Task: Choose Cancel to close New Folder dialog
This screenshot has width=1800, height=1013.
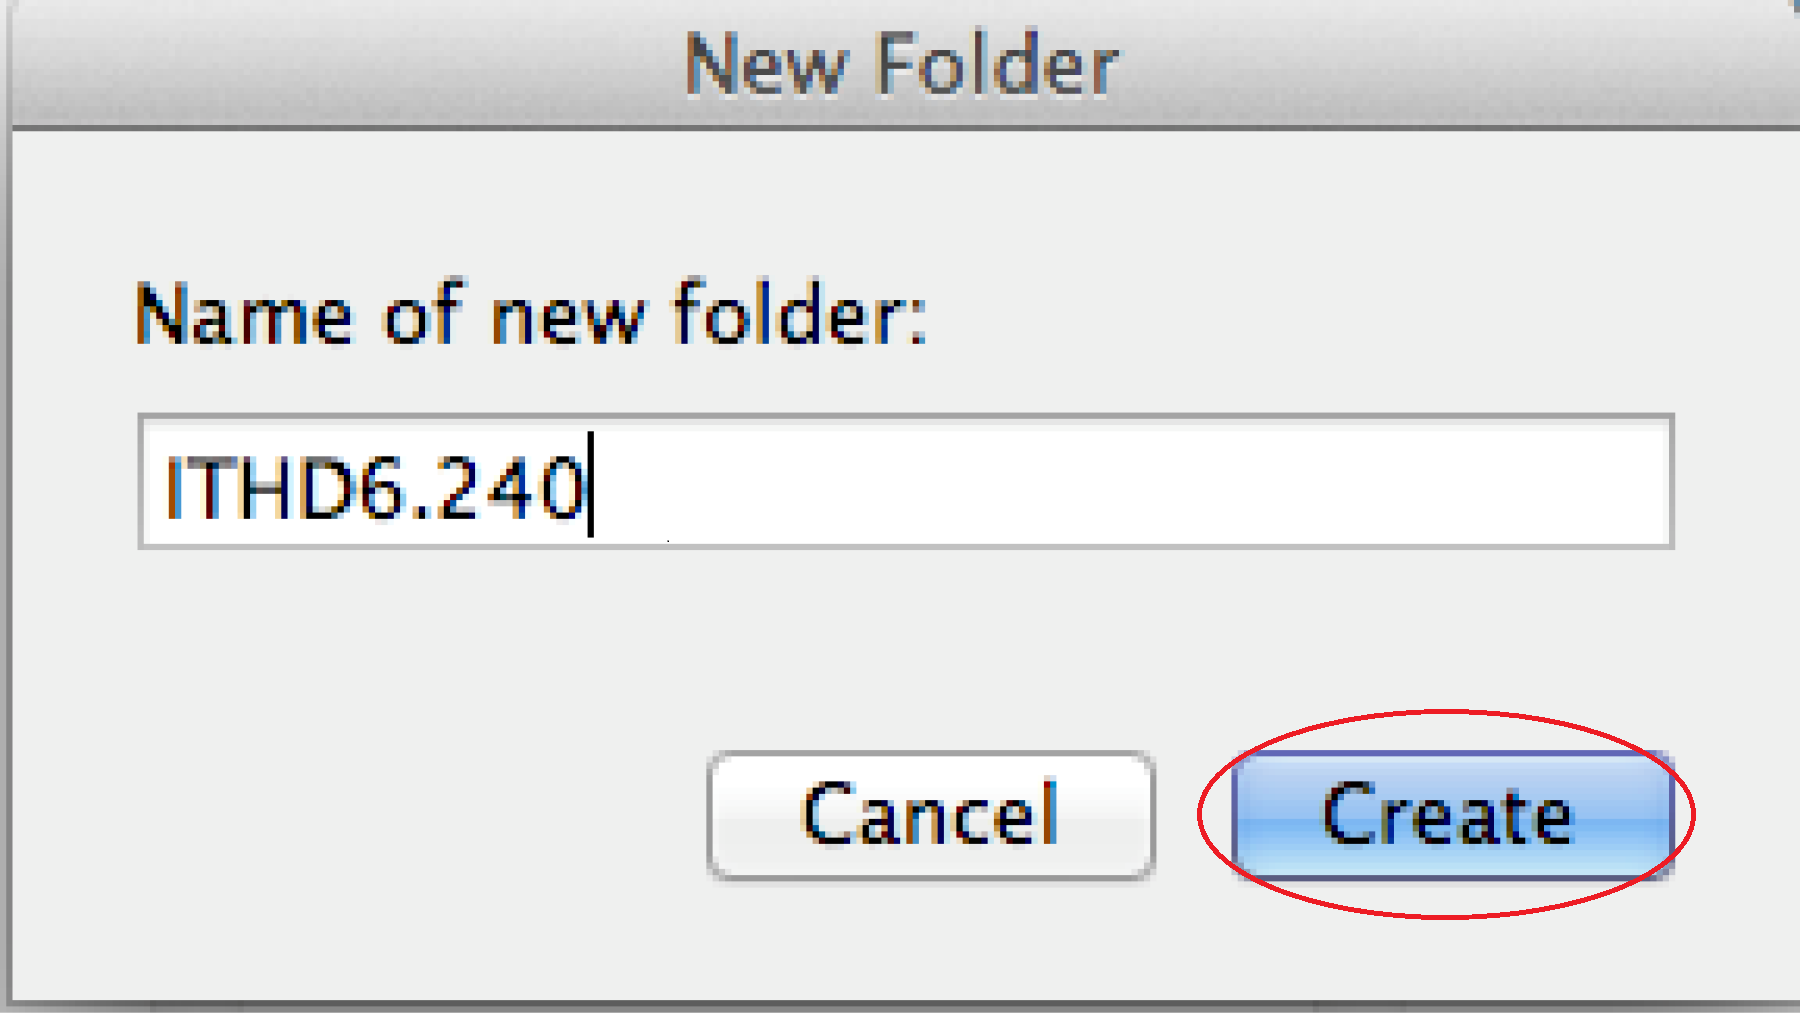Action: click(x=931, y=815)
